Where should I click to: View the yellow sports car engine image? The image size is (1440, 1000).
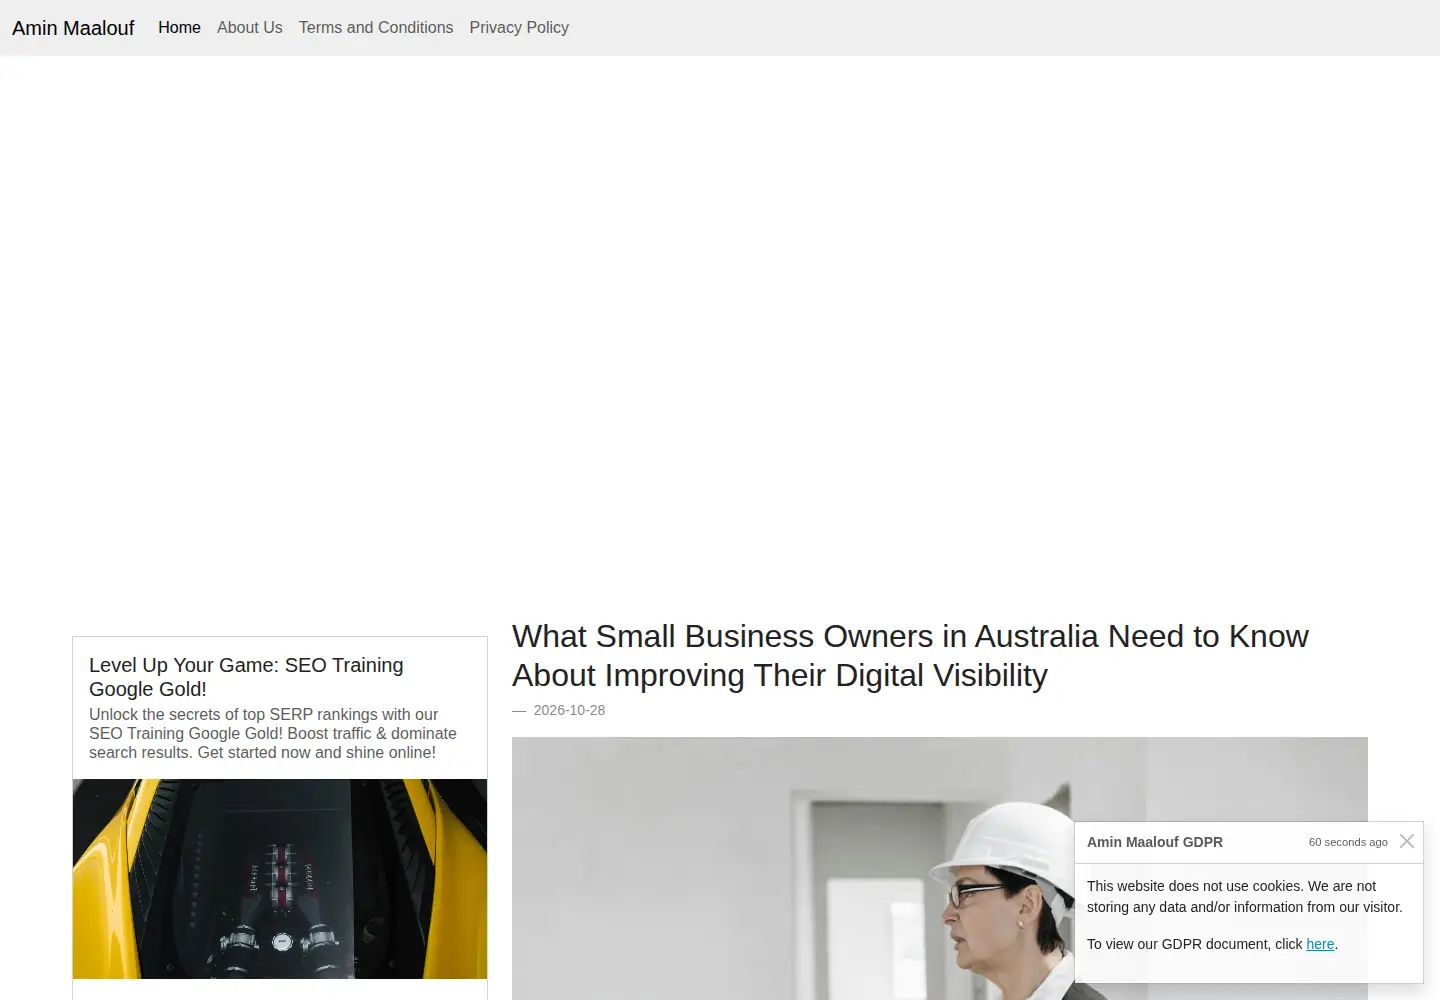280,879
